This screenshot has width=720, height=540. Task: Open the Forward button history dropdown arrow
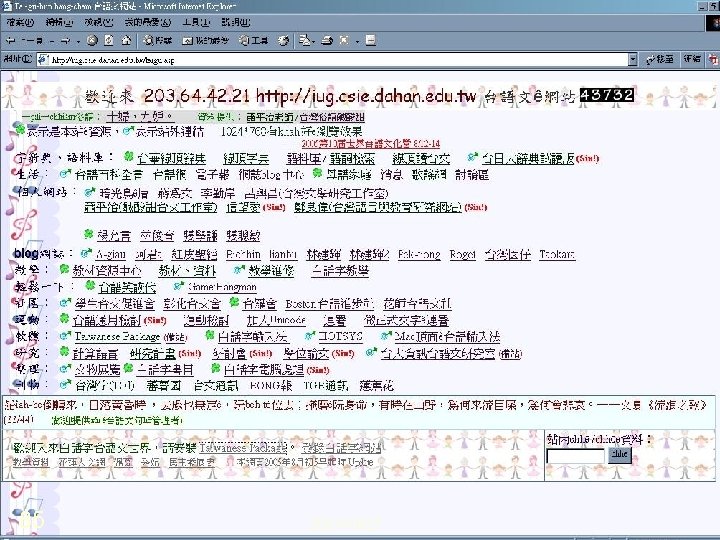(x=79, y=41)
